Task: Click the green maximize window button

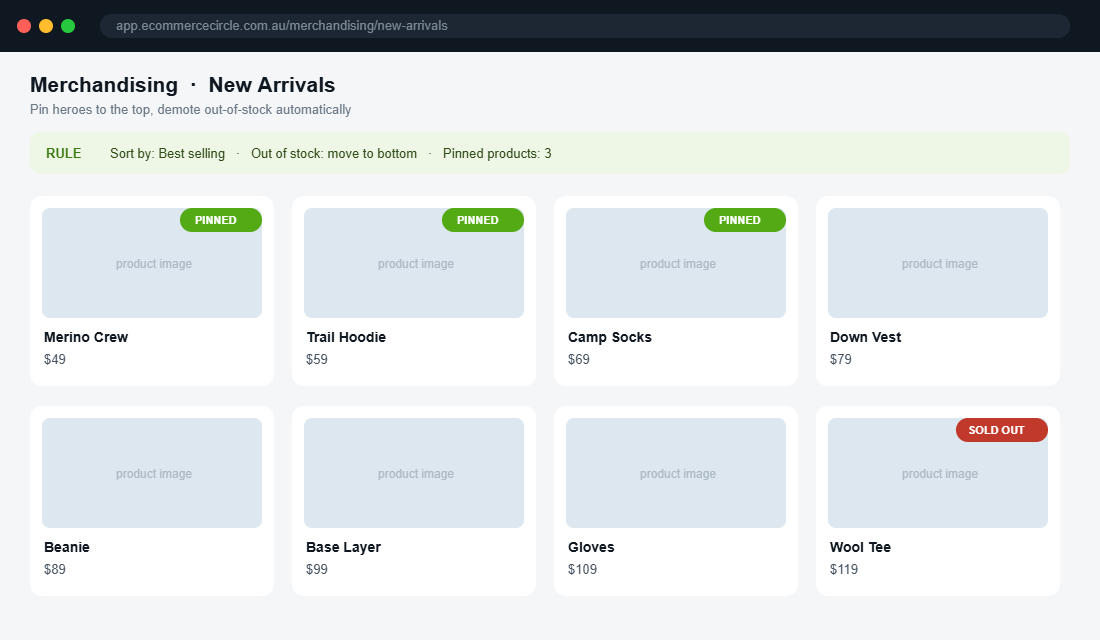Action: point(68,26)
